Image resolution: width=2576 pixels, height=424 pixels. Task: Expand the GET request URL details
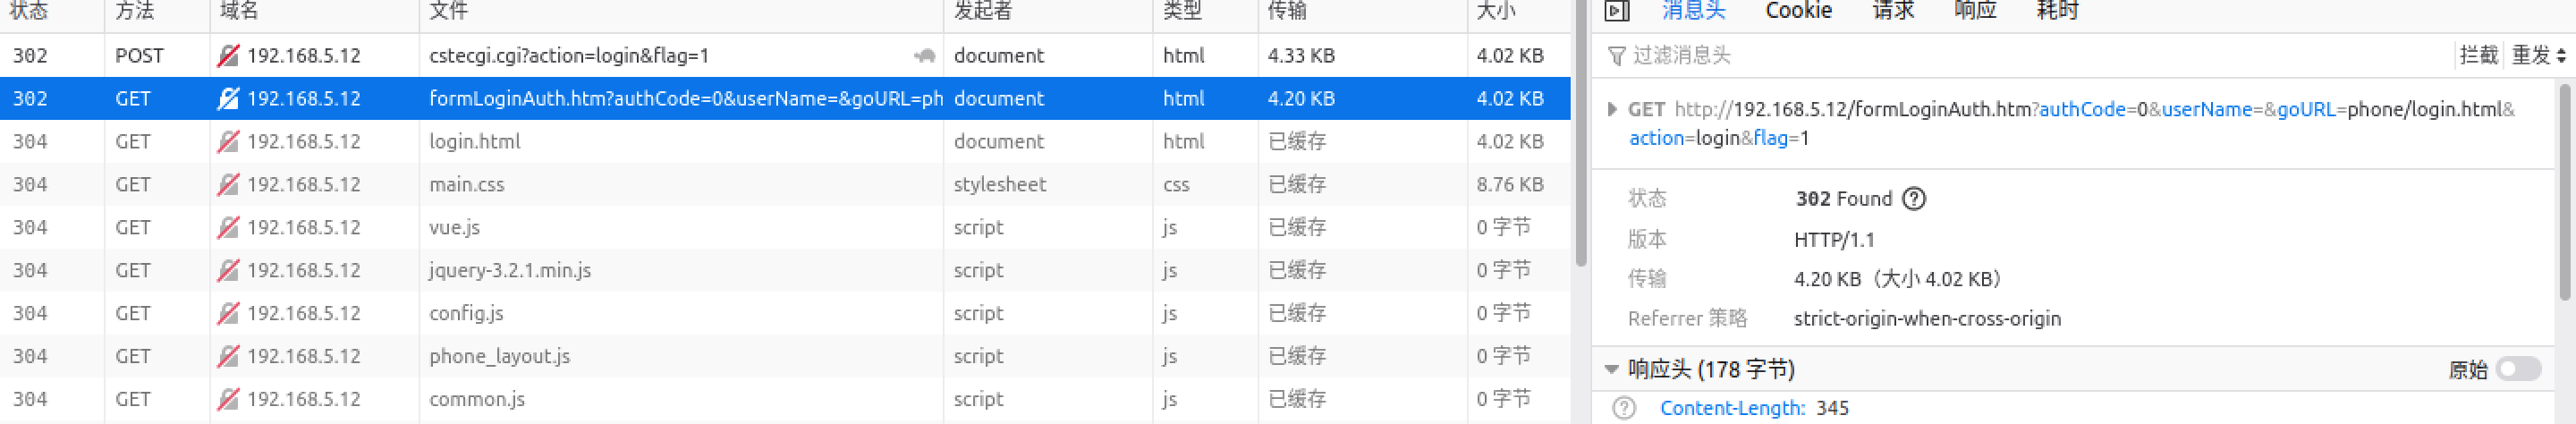[1611, 109]
